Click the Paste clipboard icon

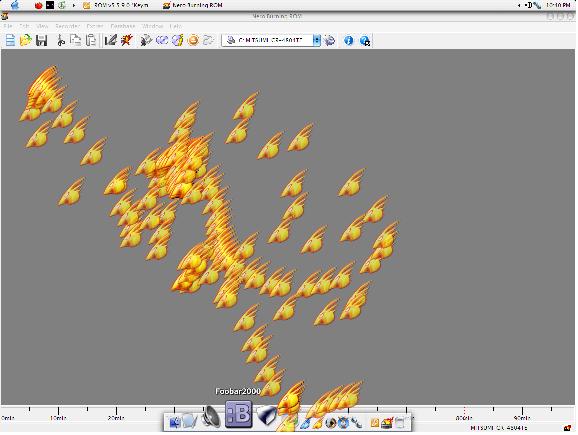[x=91, y=40]
